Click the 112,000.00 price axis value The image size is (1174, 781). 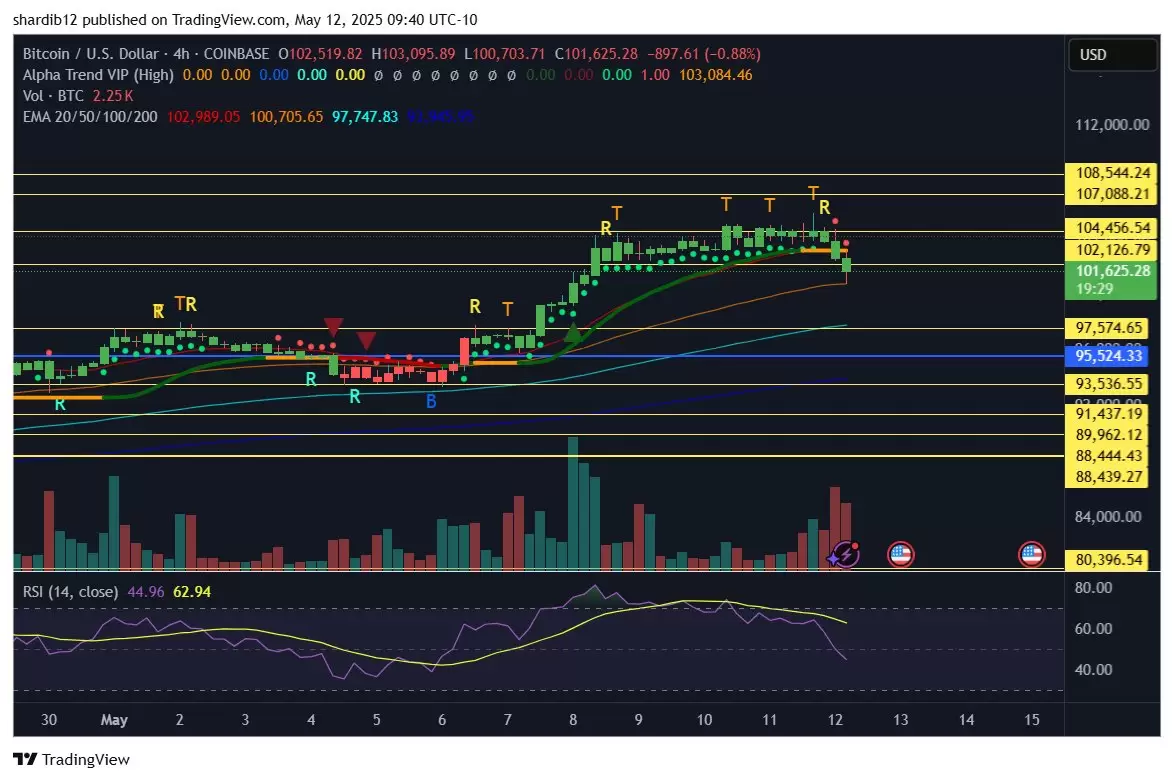pyautogui.click(x=1112, y=125)
